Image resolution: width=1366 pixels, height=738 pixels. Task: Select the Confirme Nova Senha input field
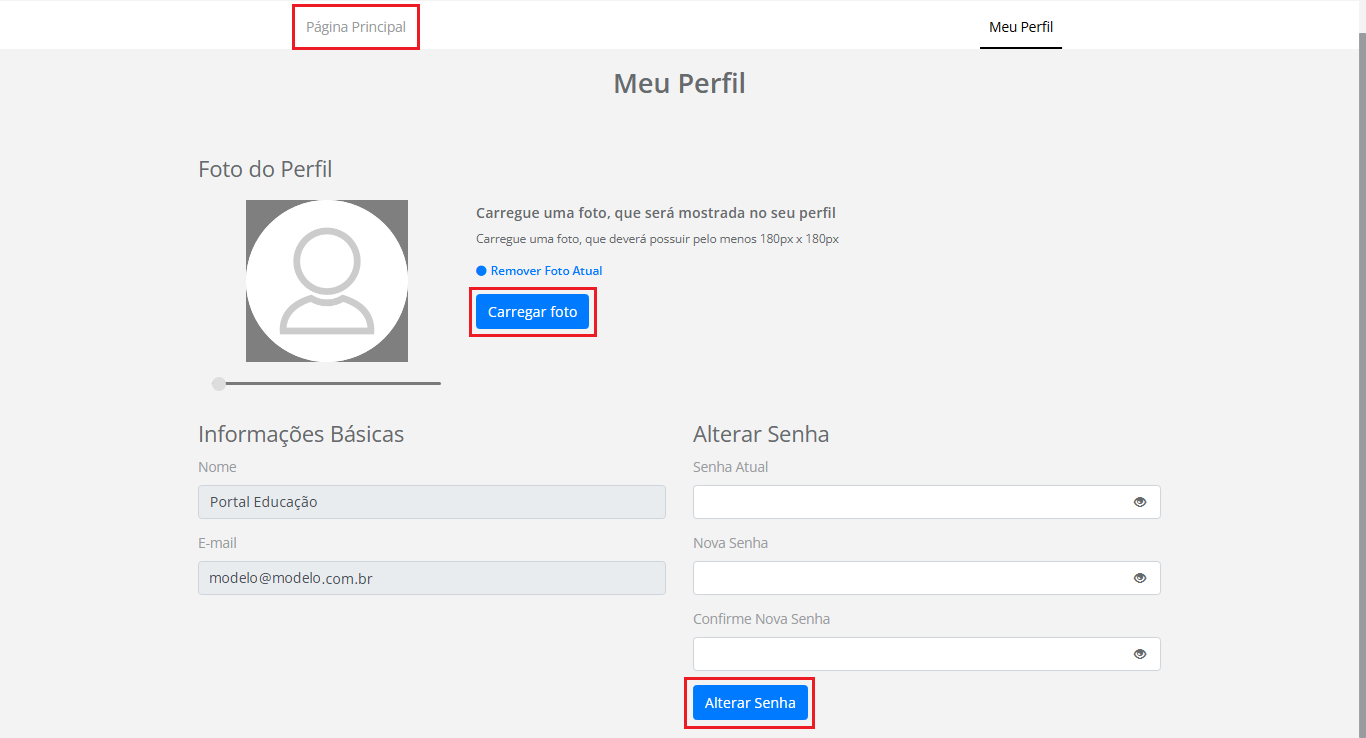coord(910,654)
